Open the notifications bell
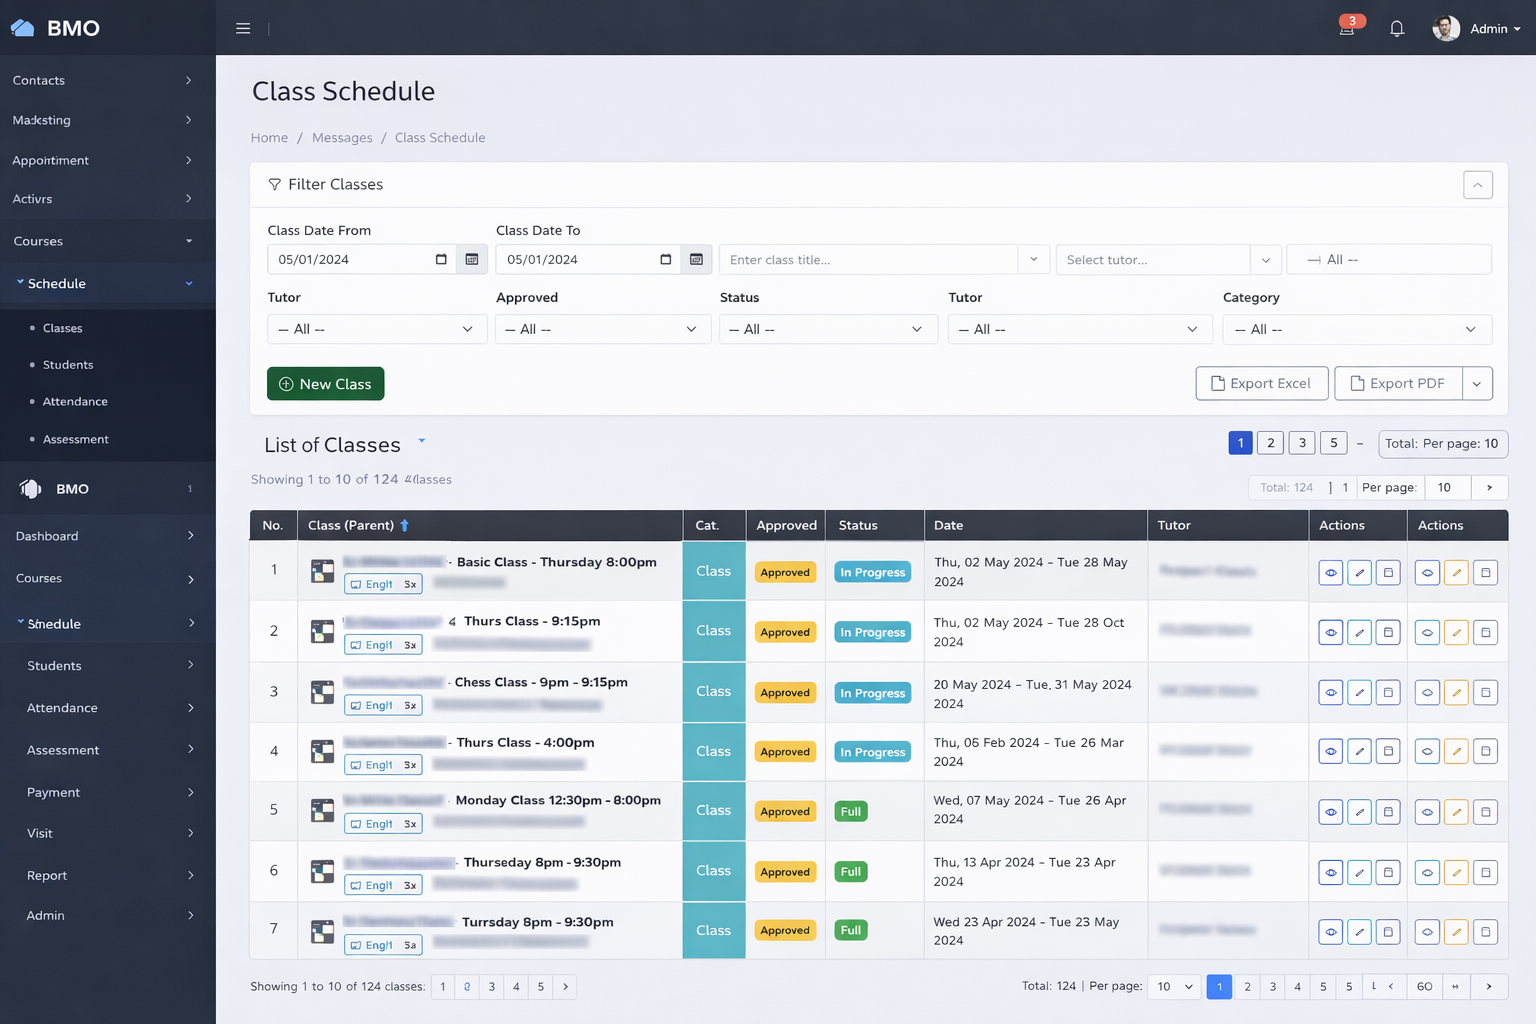Viewport: 1536px width, 1024px height. tap(1397, 28)
